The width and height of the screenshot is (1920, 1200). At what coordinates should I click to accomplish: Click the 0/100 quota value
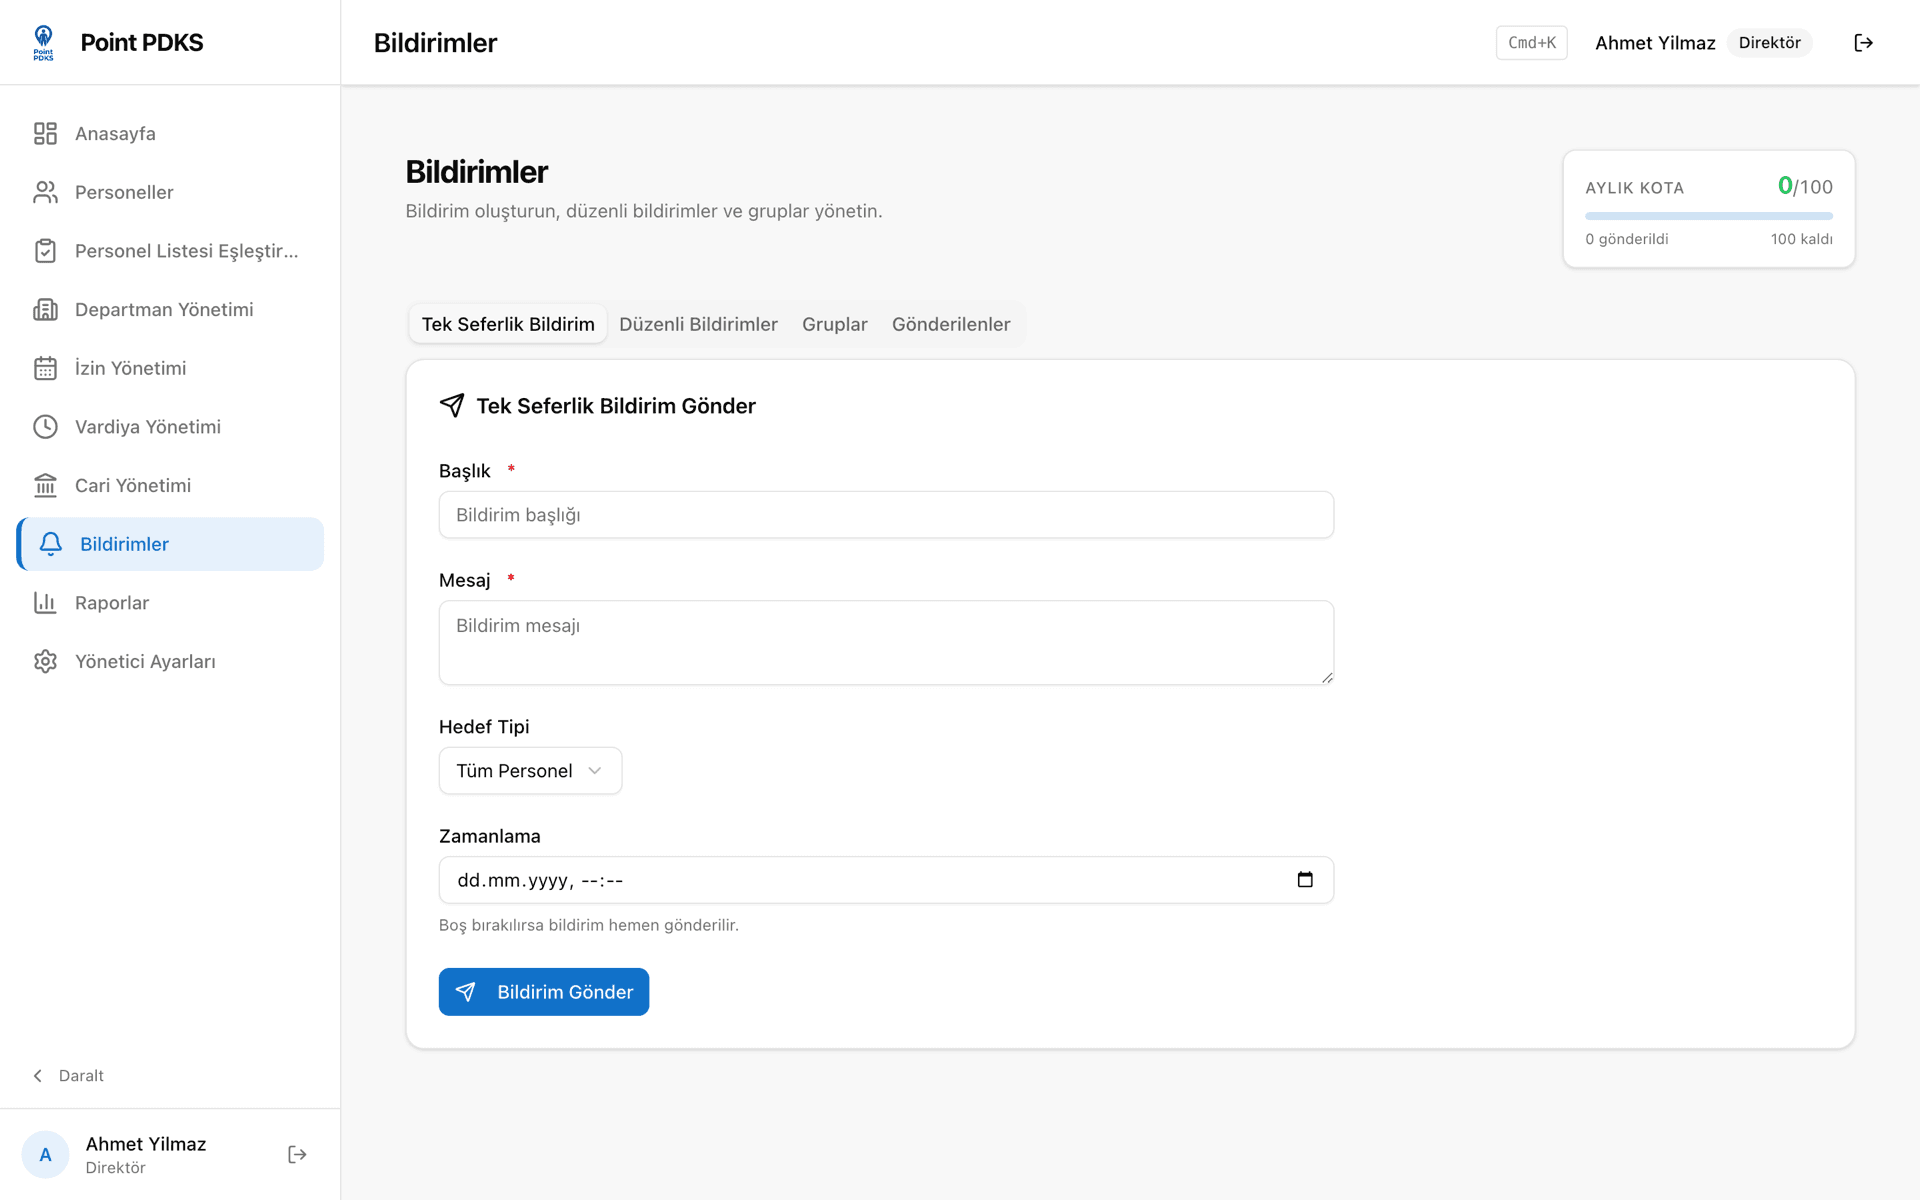(x=1805, y=187)
